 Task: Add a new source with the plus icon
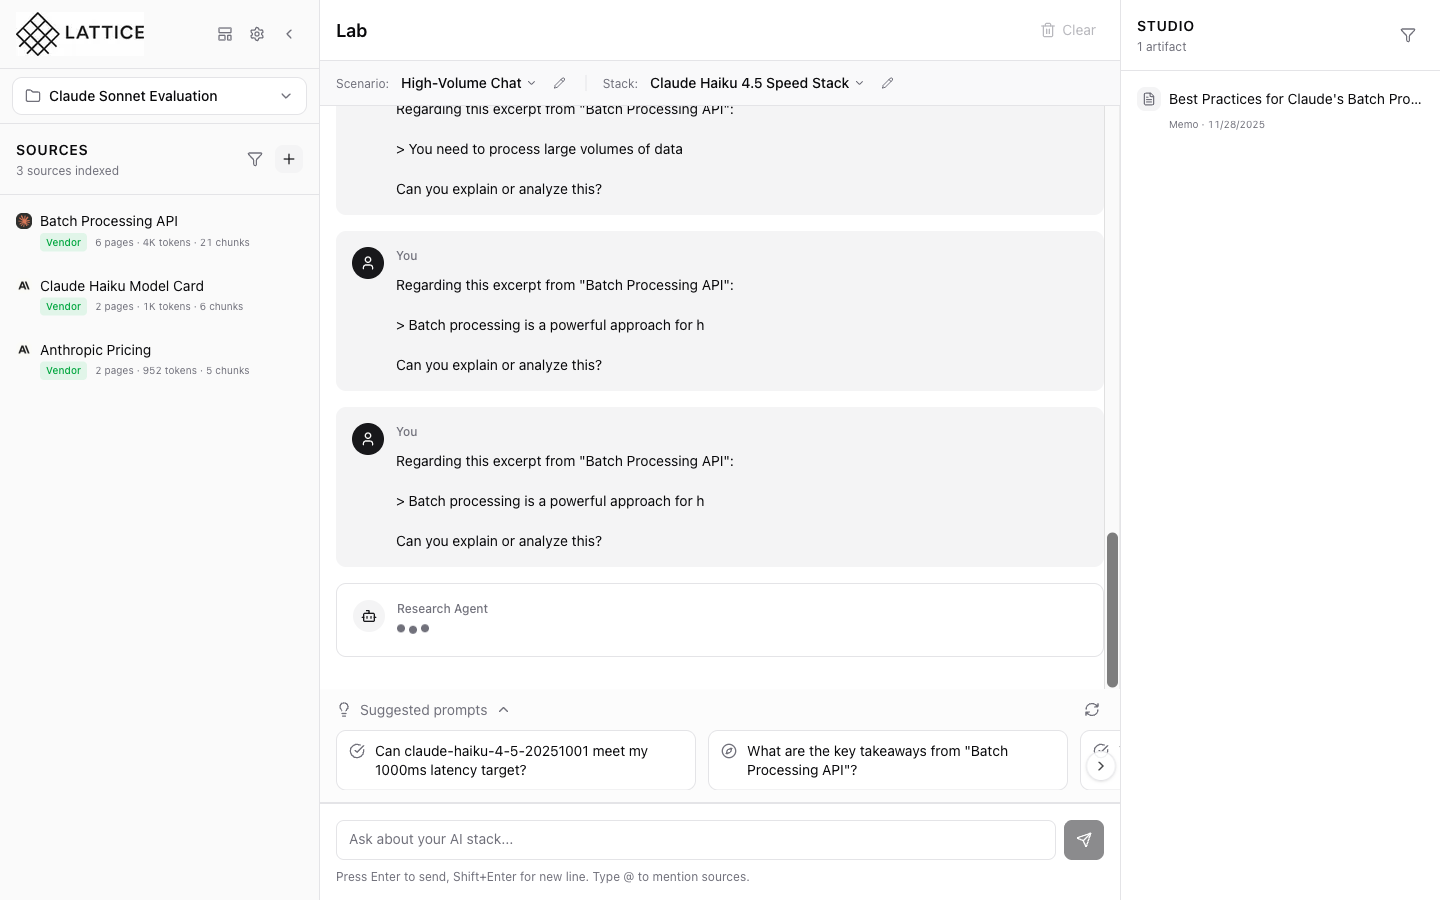(x=289, y=159)
